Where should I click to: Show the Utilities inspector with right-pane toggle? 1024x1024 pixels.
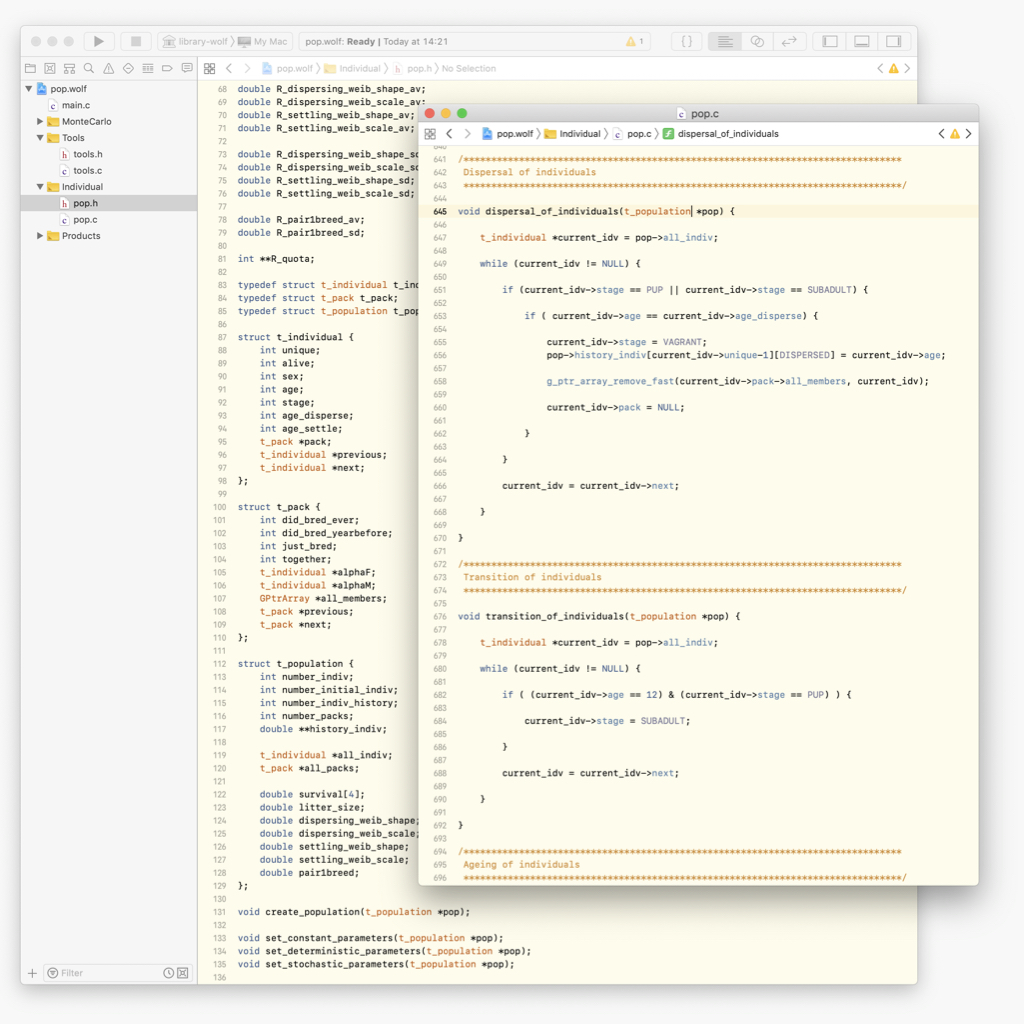click(x=892, y=41)
